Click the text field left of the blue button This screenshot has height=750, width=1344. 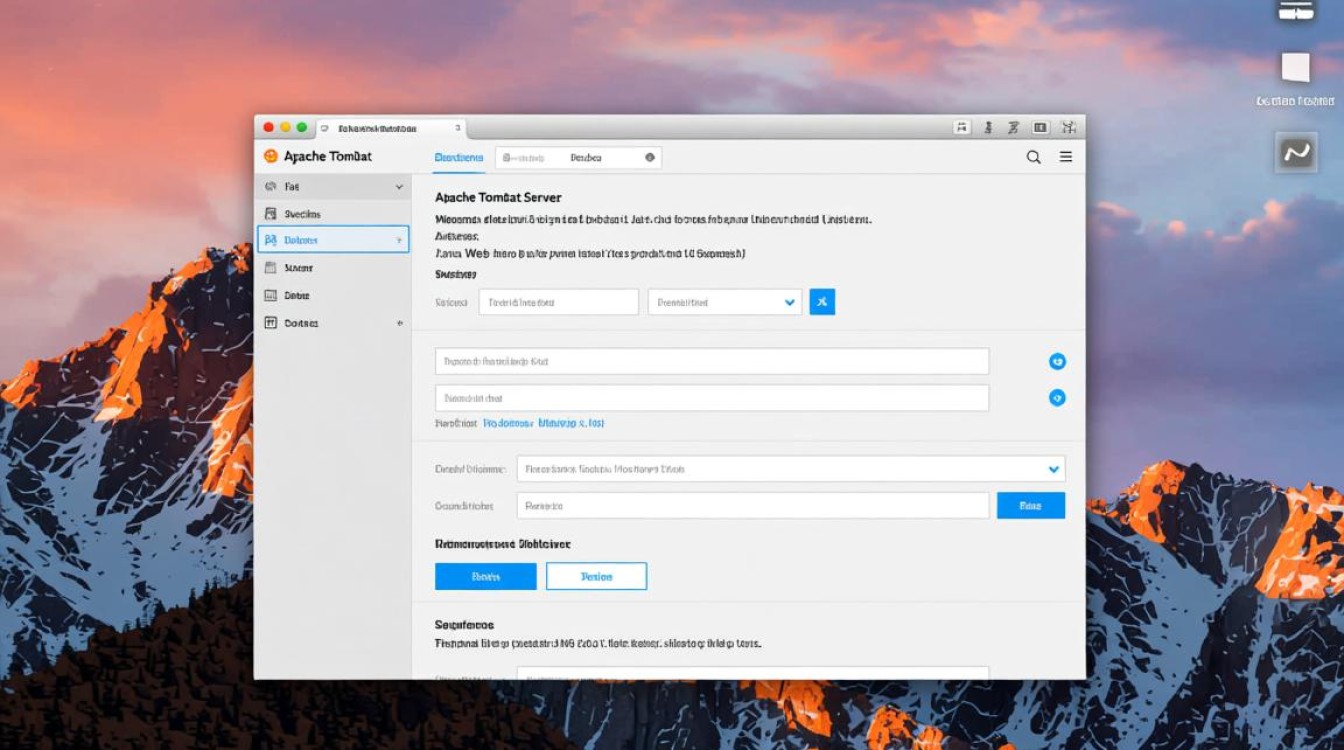click(752, 506)
